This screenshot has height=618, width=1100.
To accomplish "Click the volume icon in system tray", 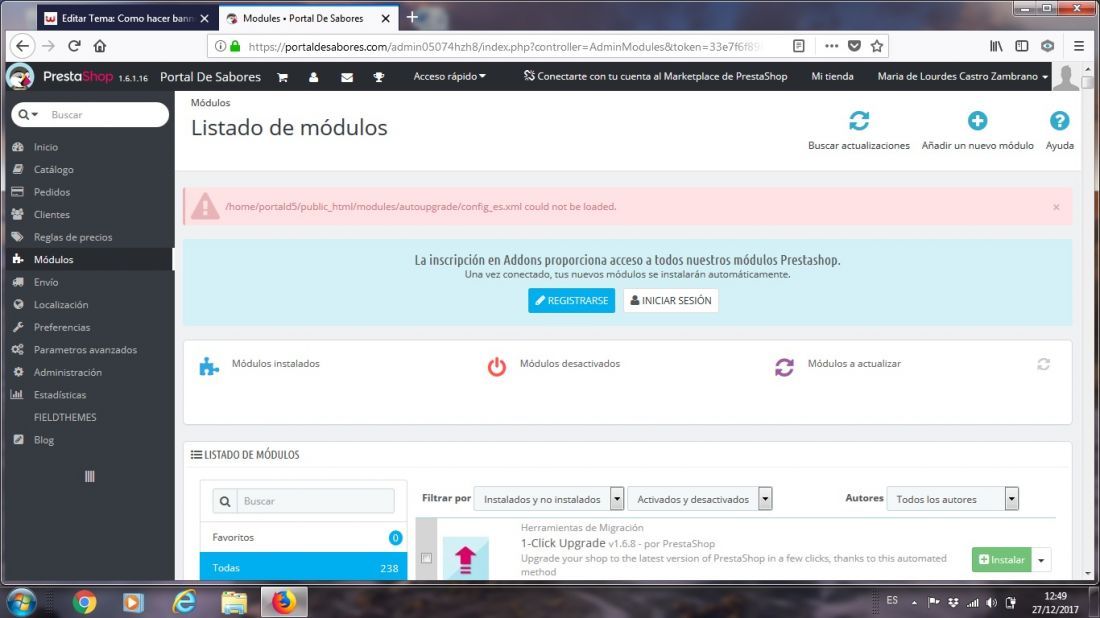I will pos(991,602).
